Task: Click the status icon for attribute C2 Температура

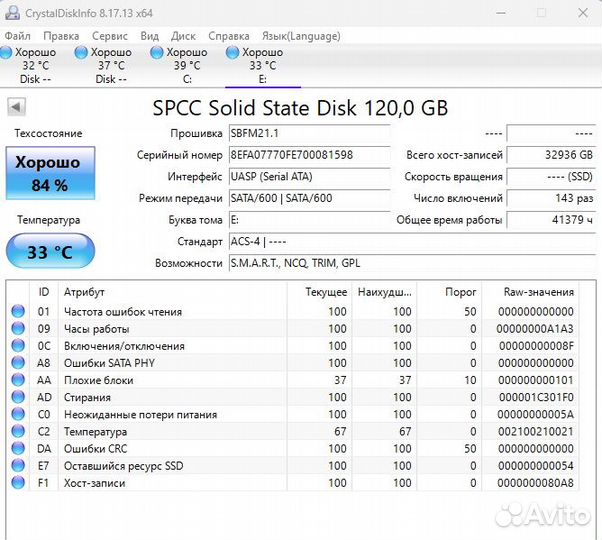Action: [18, 431]
